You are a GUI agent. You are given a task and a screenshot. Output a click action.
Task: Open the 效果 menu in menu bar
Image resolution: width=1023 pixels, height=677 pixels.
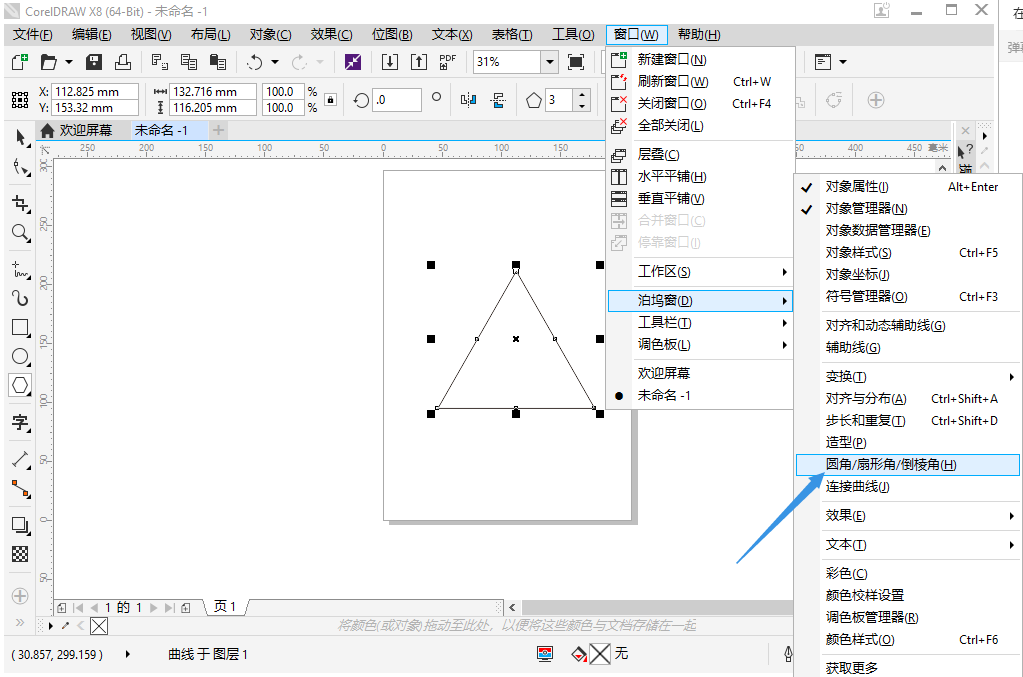331,35
